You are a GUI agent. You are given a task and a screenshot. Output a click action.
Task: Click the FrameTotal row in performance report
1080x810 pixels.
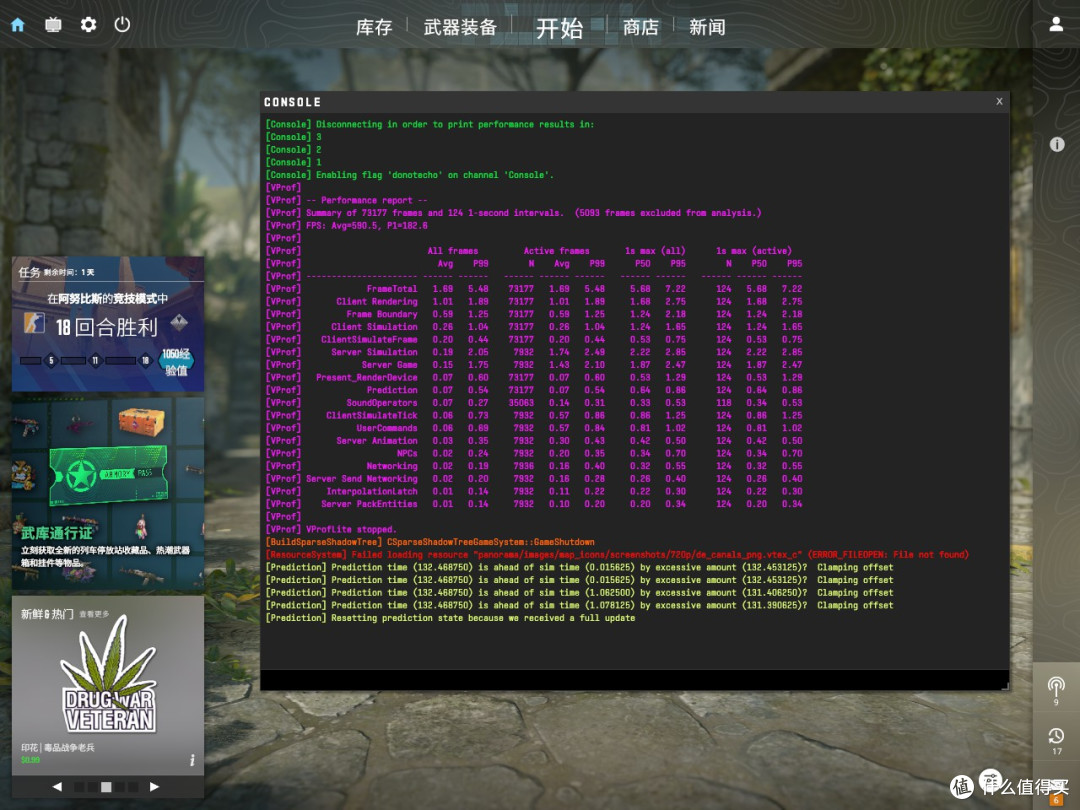pos(534,289)
